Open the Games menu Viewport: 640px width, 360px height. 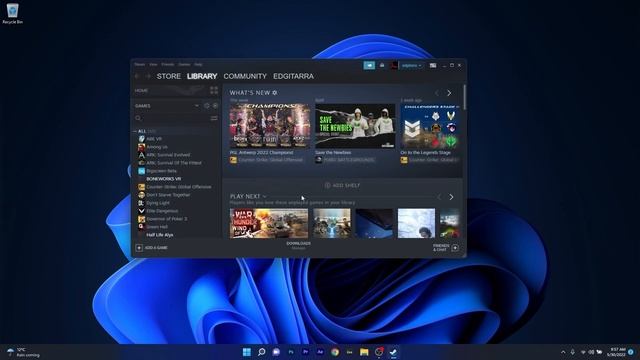(184, 64)
